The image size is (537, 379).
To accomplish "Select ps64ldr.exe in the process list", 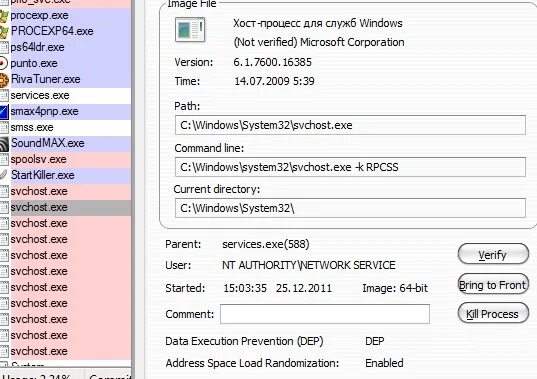I will pos(65,47).
